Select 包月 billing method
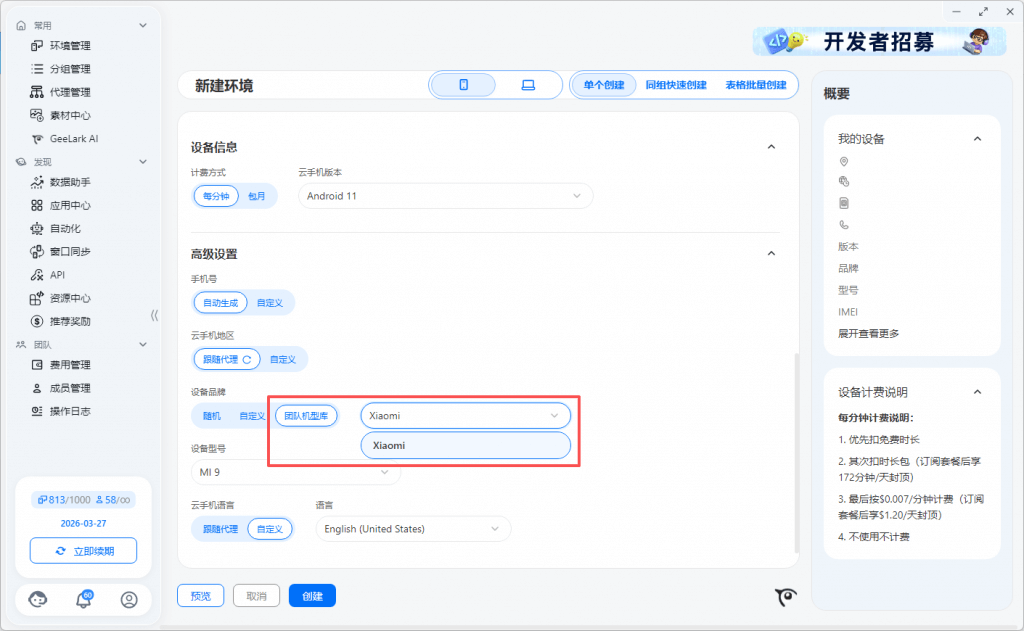1024x631 pixels. (257, 196)
